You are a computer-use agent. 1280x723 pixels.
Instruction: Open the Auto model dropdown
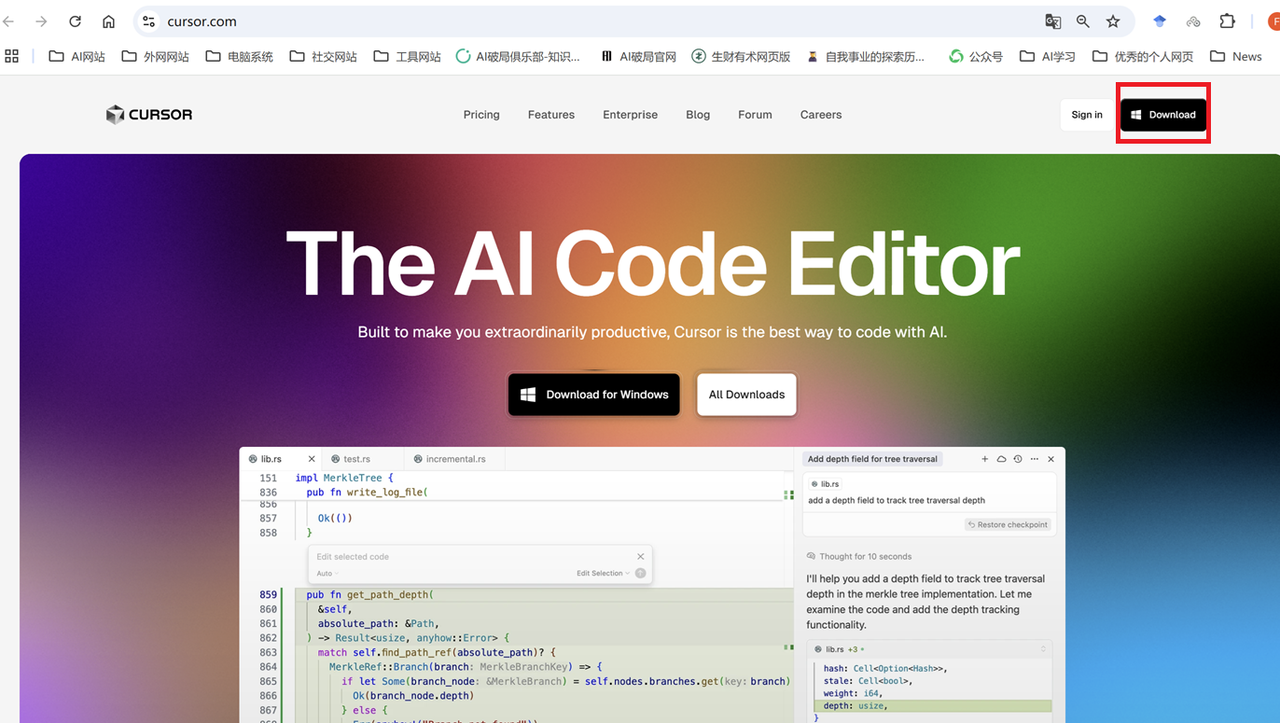click(328, 573)
